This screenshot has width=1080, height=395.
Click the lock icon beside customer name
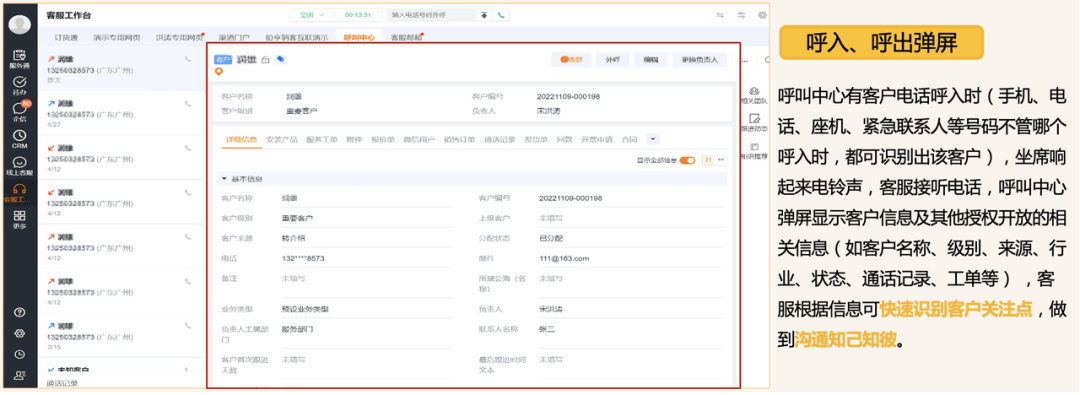pyautogui.click(x=266, y=60)
